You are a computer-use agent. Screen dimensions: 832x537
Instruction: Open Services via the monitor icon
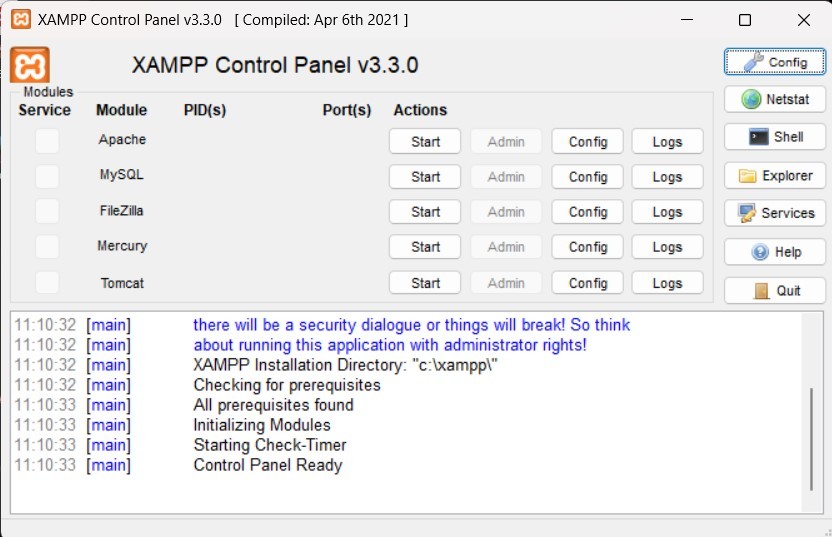(x=775, y=213)
